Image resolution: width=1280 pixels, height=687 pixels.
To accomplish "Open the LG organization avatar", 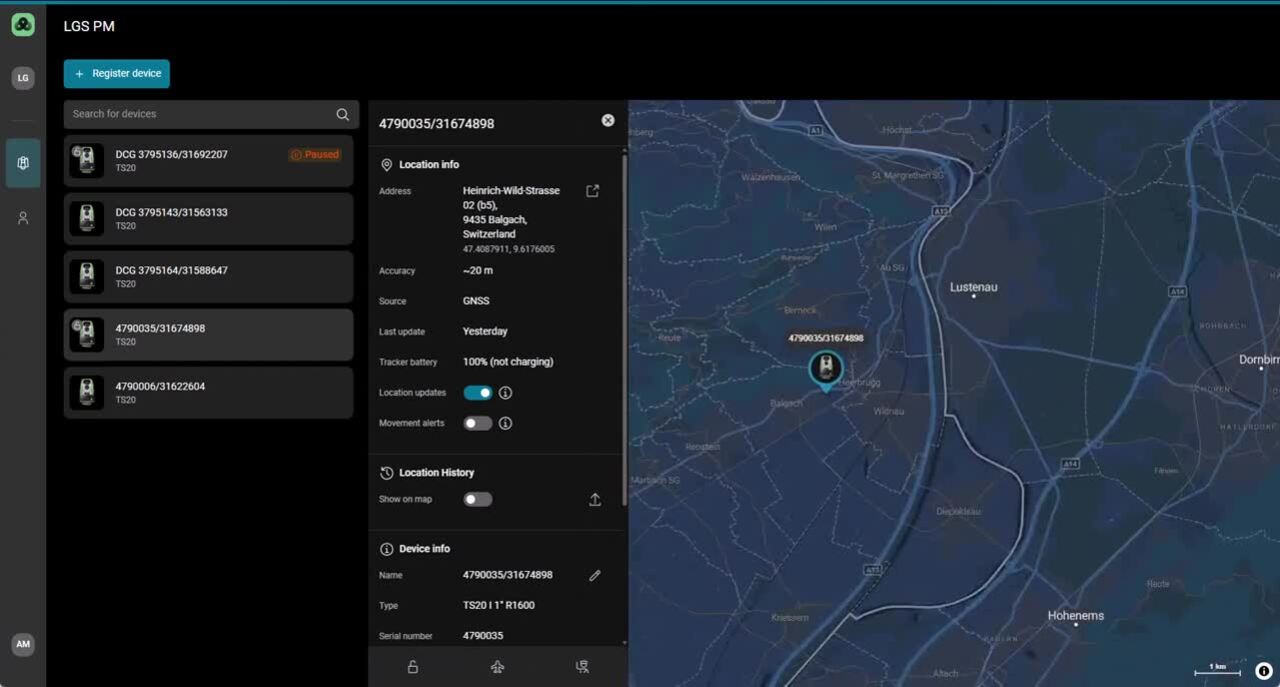I will (x=23, y=78).
